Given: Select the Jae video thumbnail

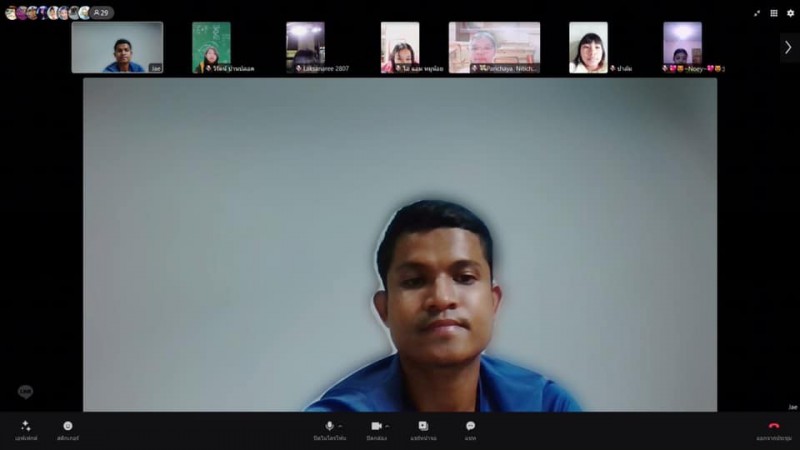Looking at the screenshot, I should [x=117, y=47].
